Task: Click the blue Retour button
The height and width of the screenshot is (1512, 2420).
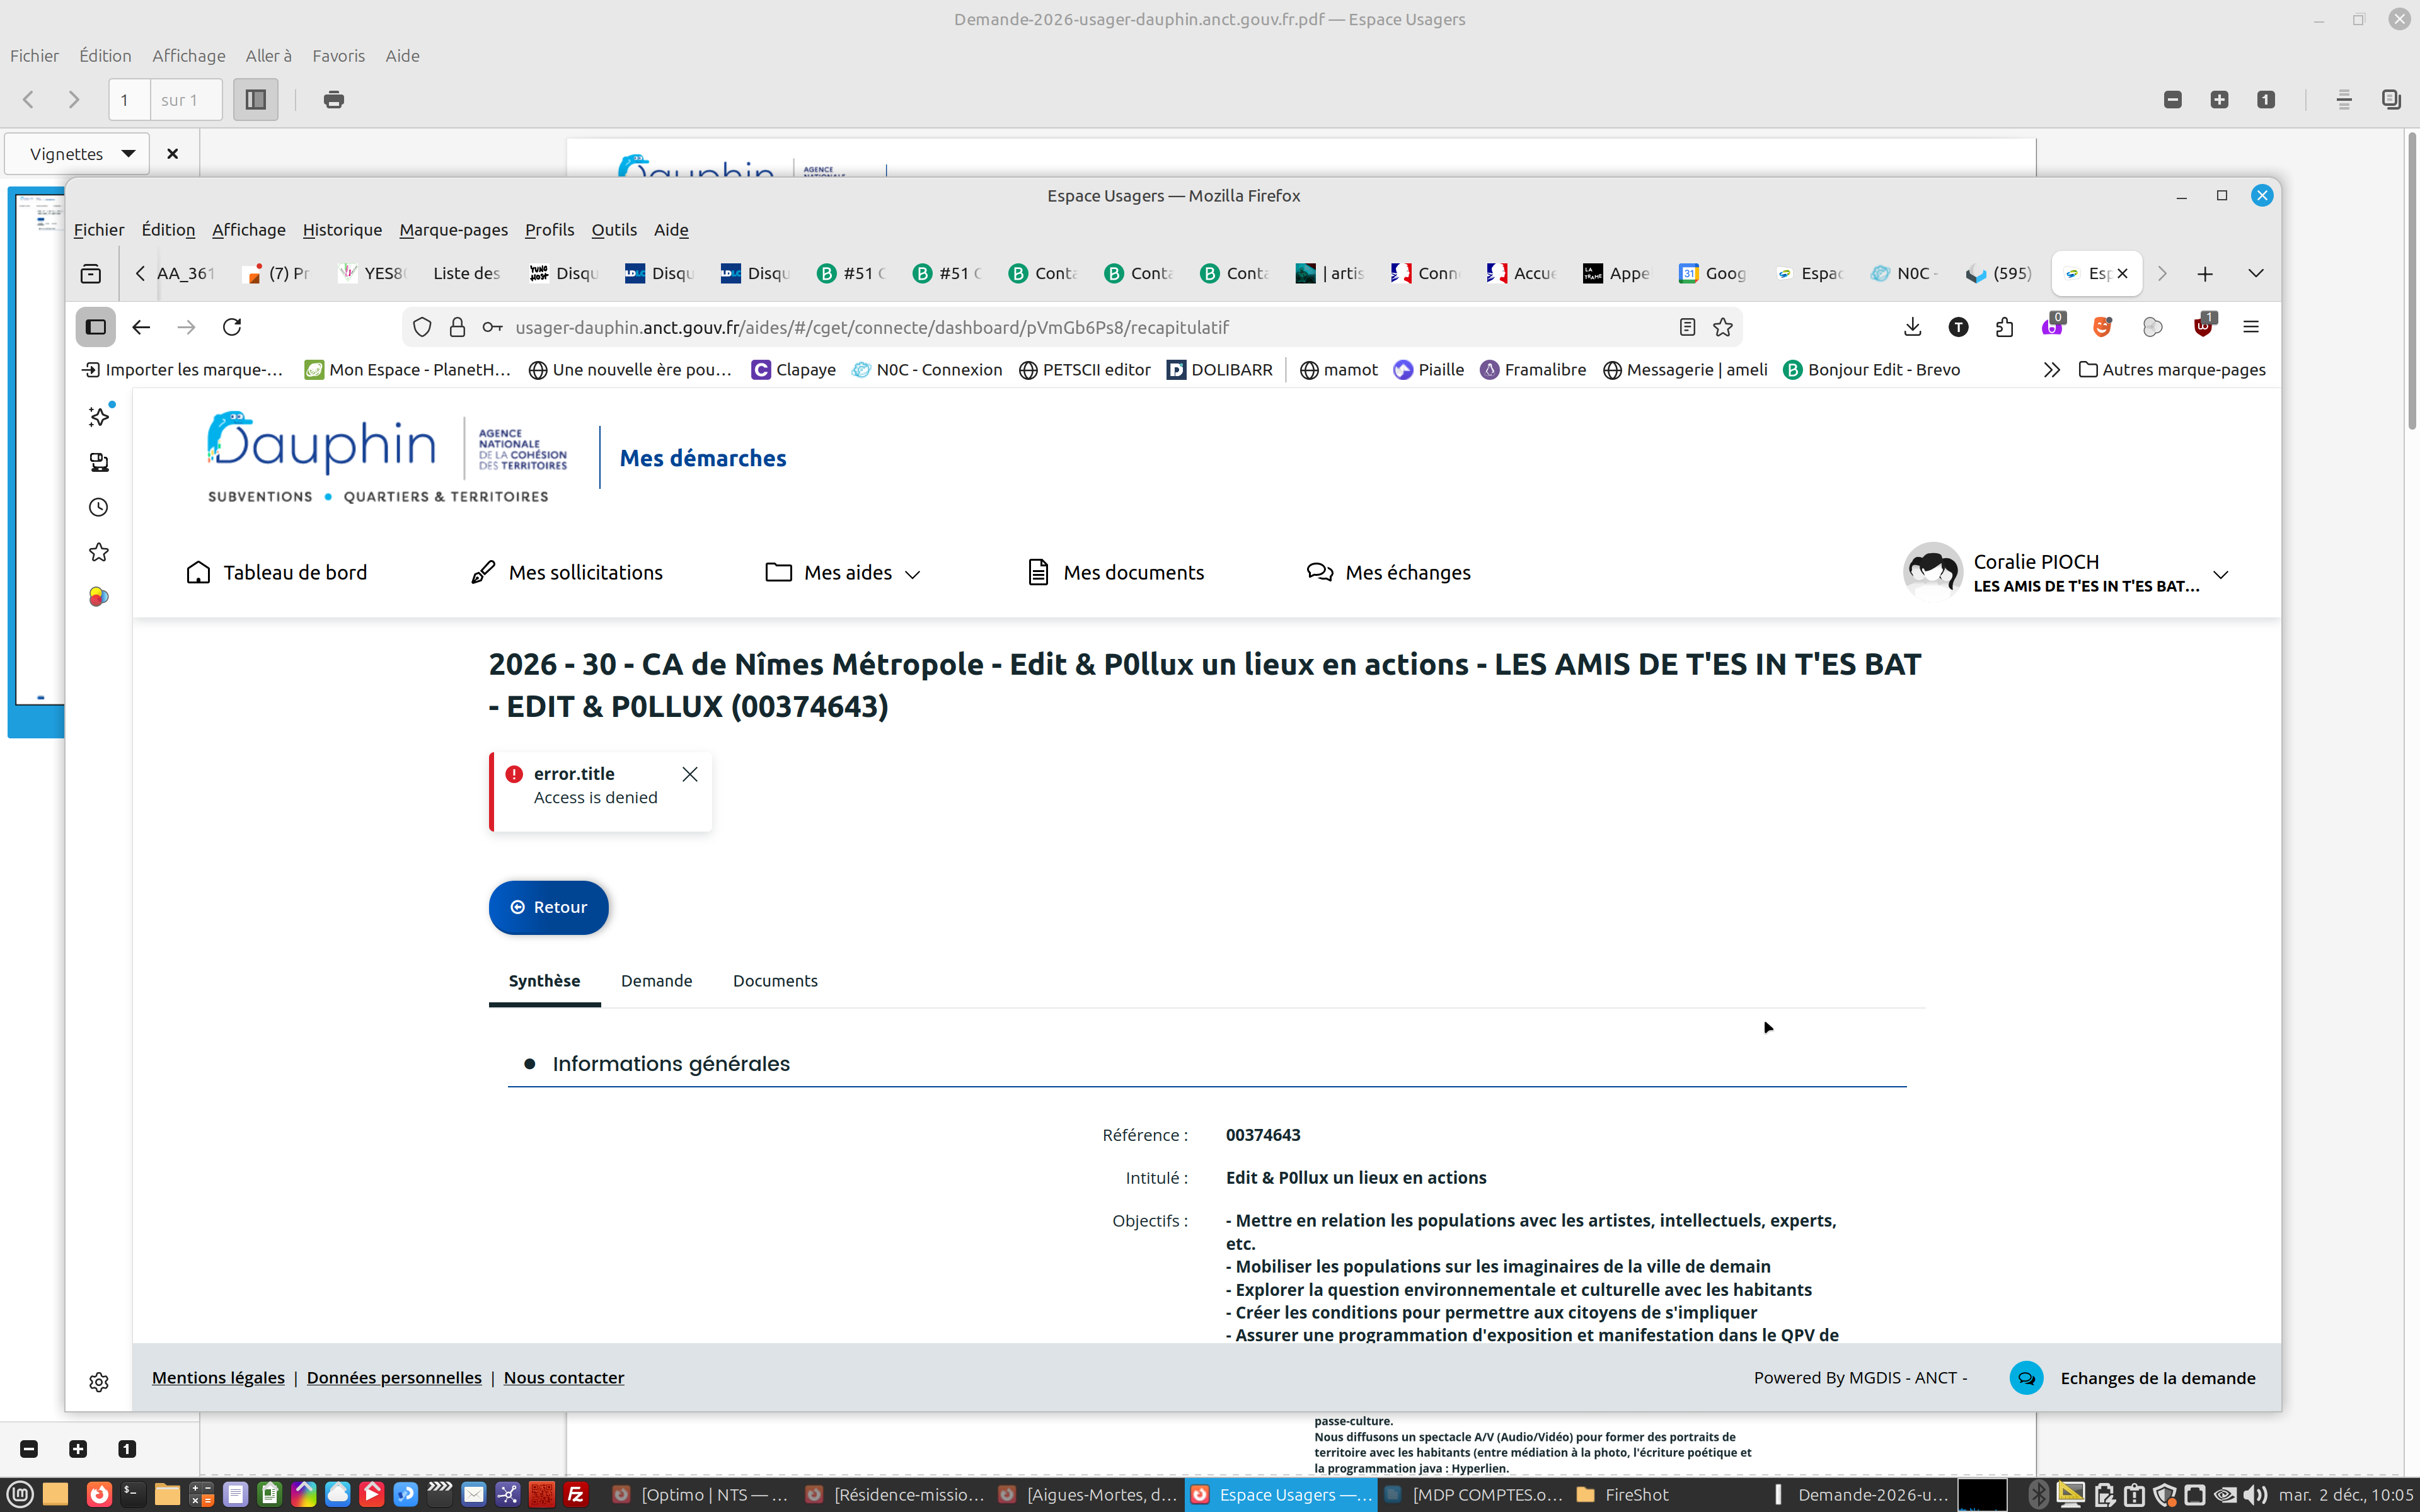Action: click(548, 907)
